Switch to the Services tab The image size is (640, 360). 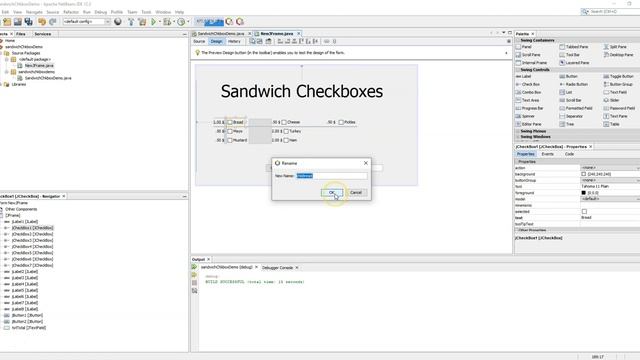pyautogui.click(x=42, y=34)
